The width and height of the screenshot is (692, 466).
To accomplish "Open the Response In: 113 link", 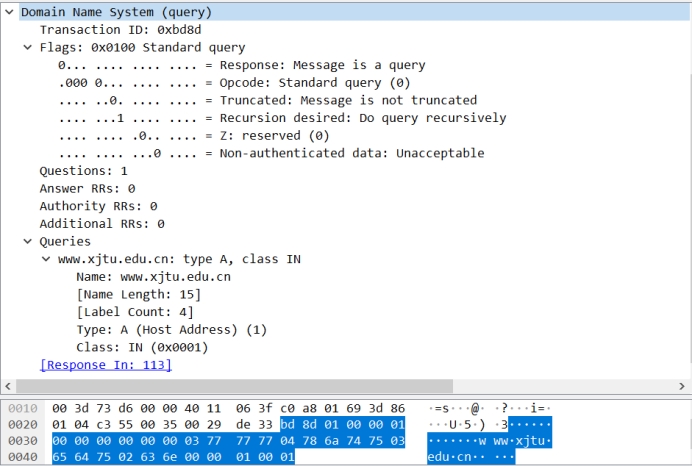I will pos(105,365).
